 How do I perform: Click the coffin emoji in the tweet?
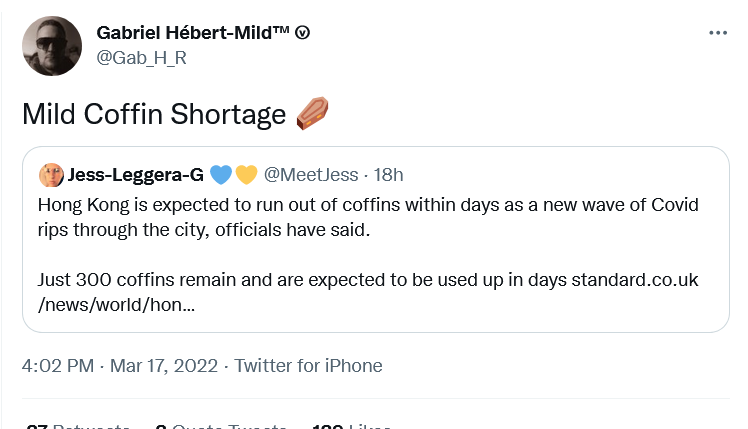(x=312, y=114)
